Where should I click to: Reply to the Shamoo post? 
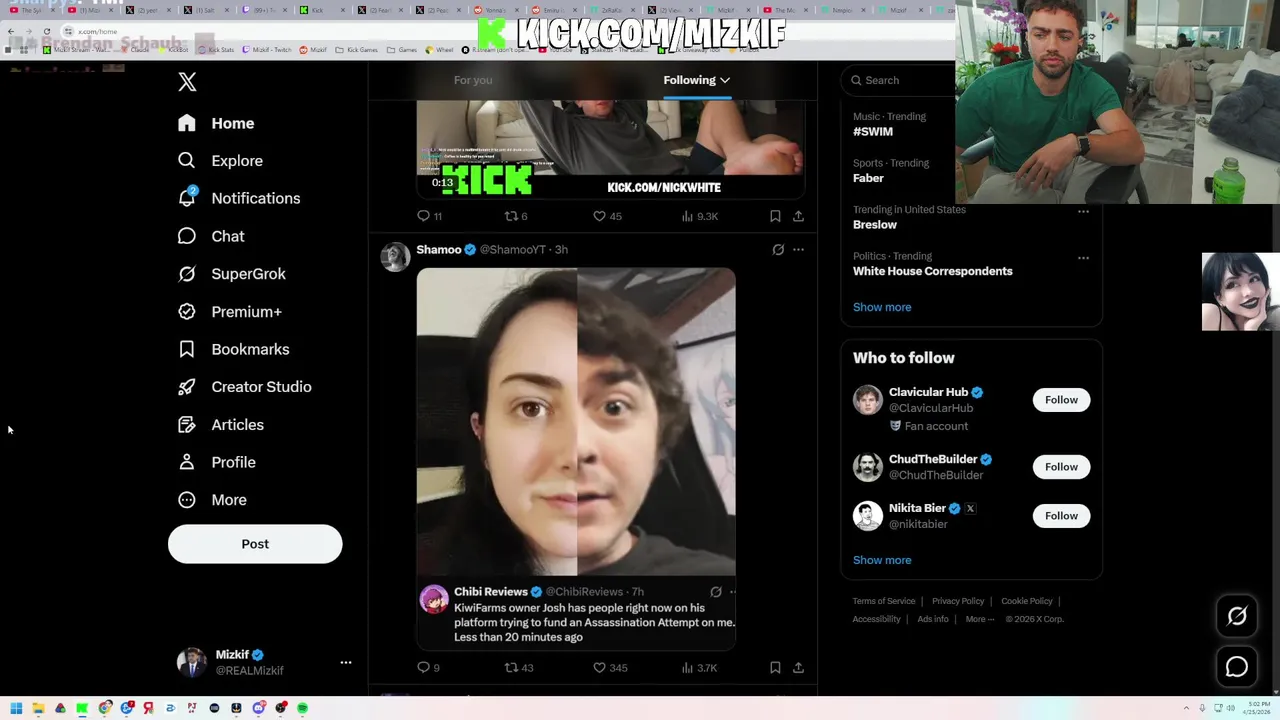tap(428, 667)
